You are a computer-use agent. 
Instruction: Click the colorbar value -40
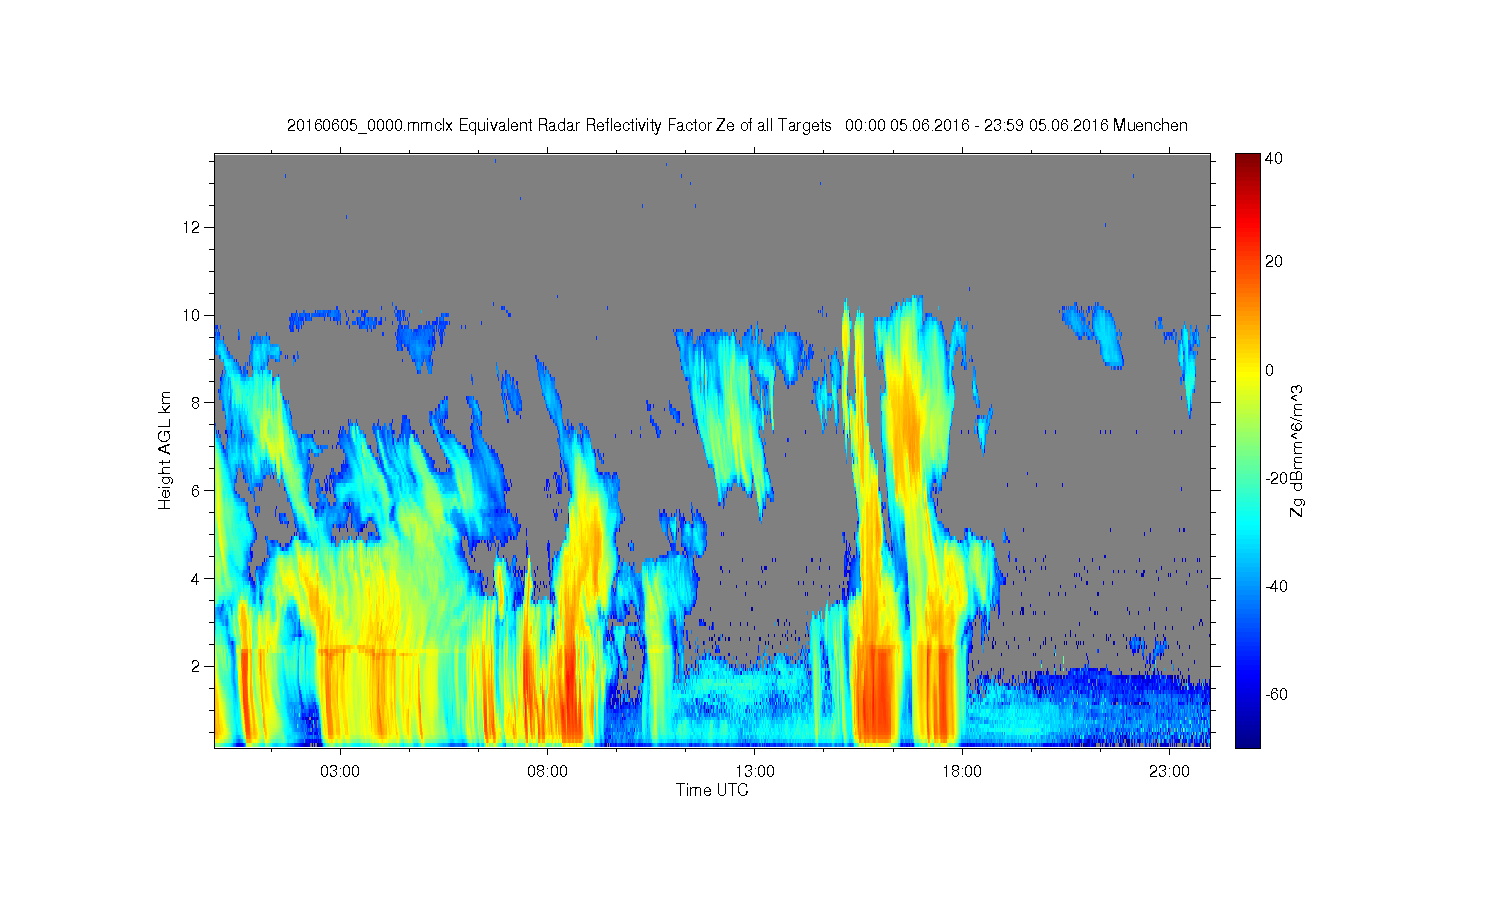tap(1277, 586)
